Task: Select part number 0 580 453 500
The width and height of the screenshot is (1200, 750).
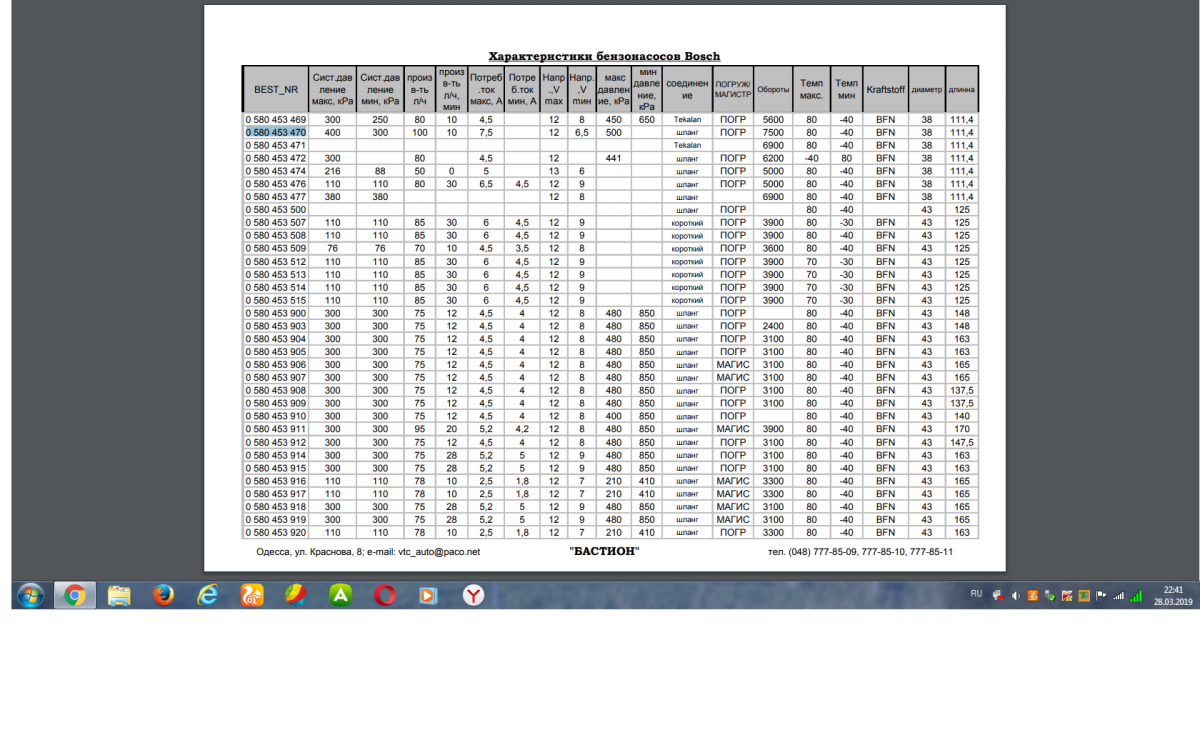Action: pyautogui.click(x=276, y=210)
